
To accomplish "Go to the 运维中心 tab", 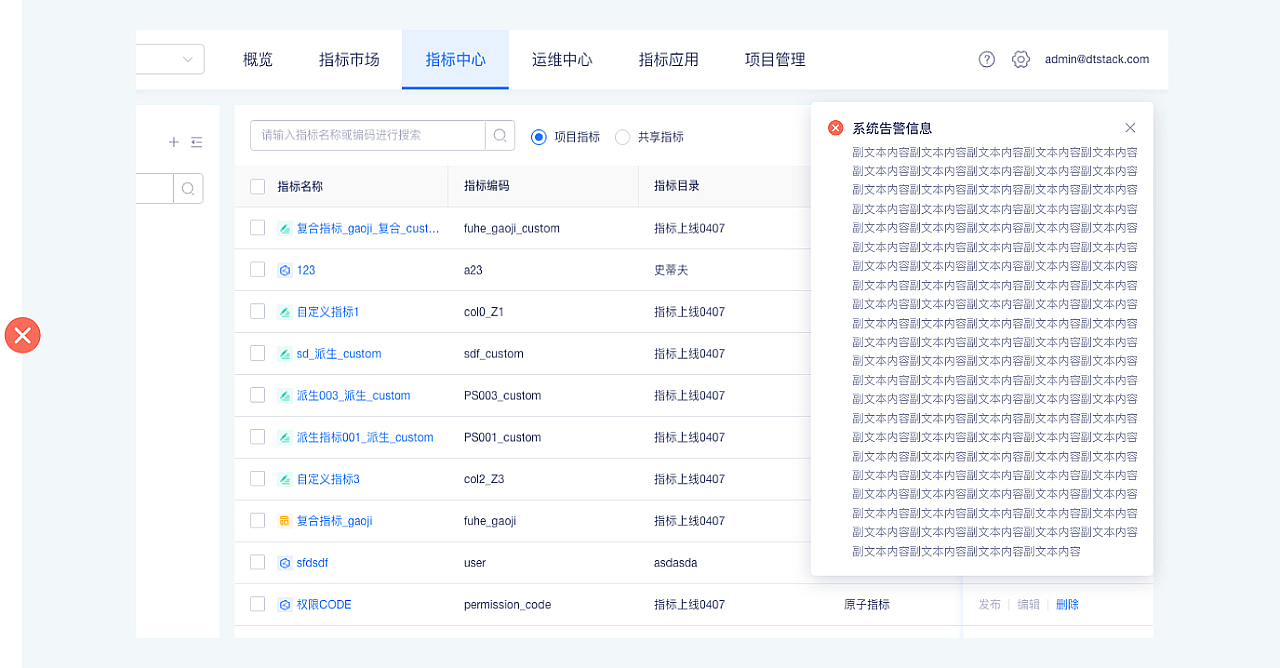I will tap(562, 59).
